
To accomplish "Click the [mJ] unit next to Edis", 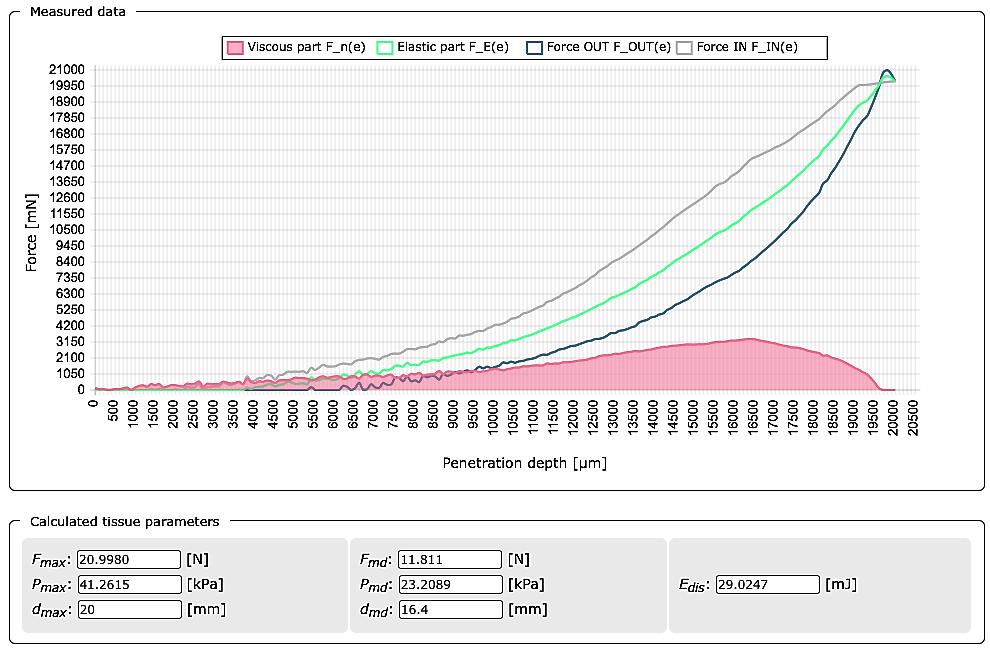I will [x=841, y=585].
